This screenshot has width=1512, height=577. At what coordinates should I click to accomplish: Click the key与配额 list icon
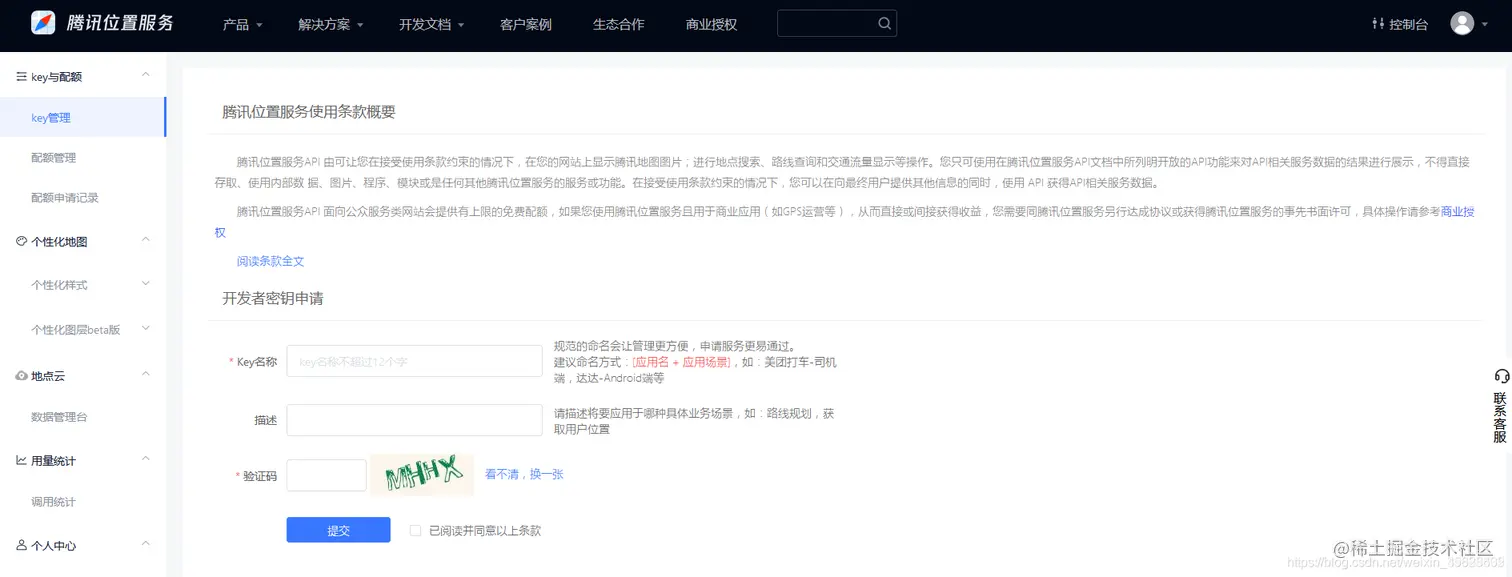click(x=21, y=76)
